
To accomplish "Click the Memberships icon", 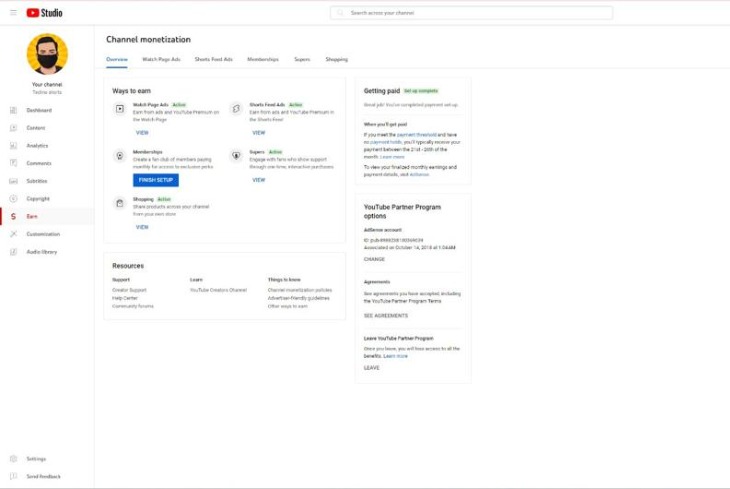I will click(x=120, y=156).
